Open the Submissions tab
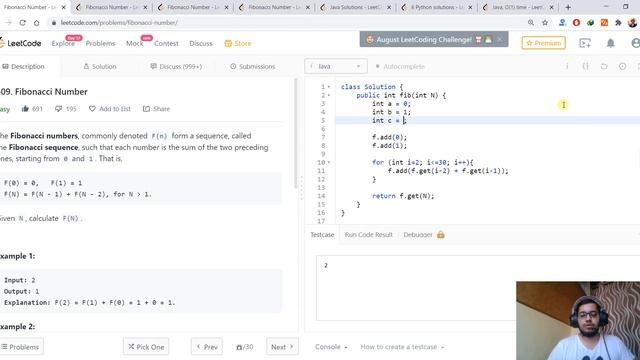The width and height of the screenshot is (640, 360). tap(252, 66)
